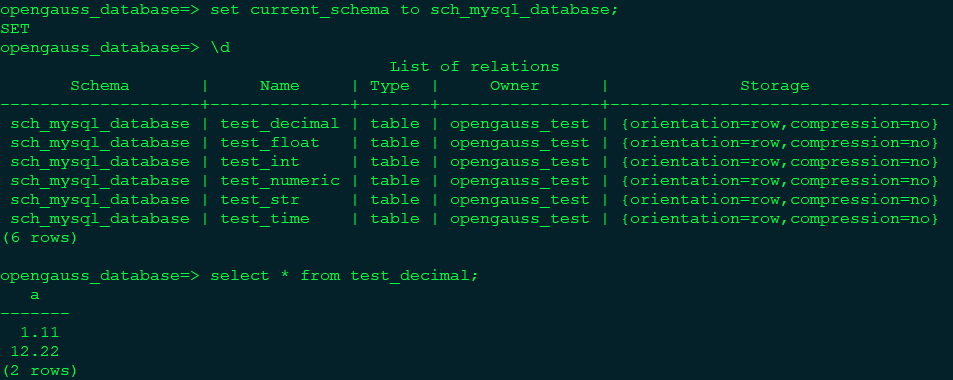This screenshot has width=953, height=380.
Task: Click the Storage column header
Action: coord(774,86)
